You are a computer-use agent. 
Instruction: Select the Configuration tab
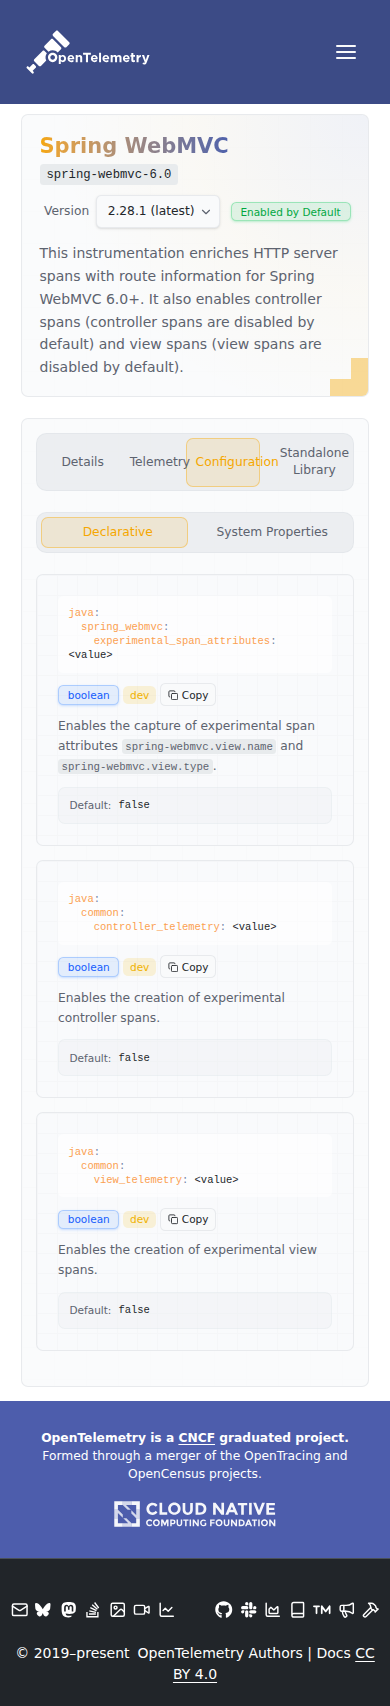(223, 462)
